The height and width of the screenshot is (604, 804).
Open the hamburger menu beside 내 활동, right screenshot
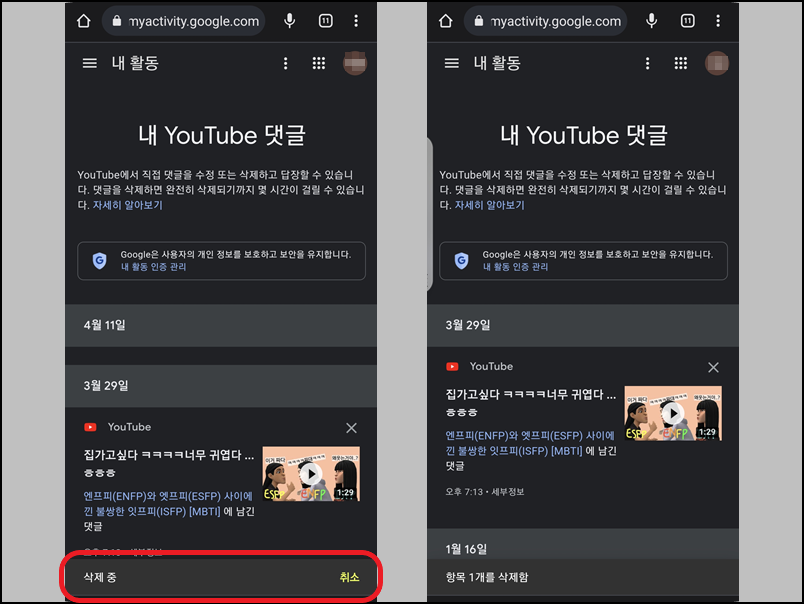452,63
